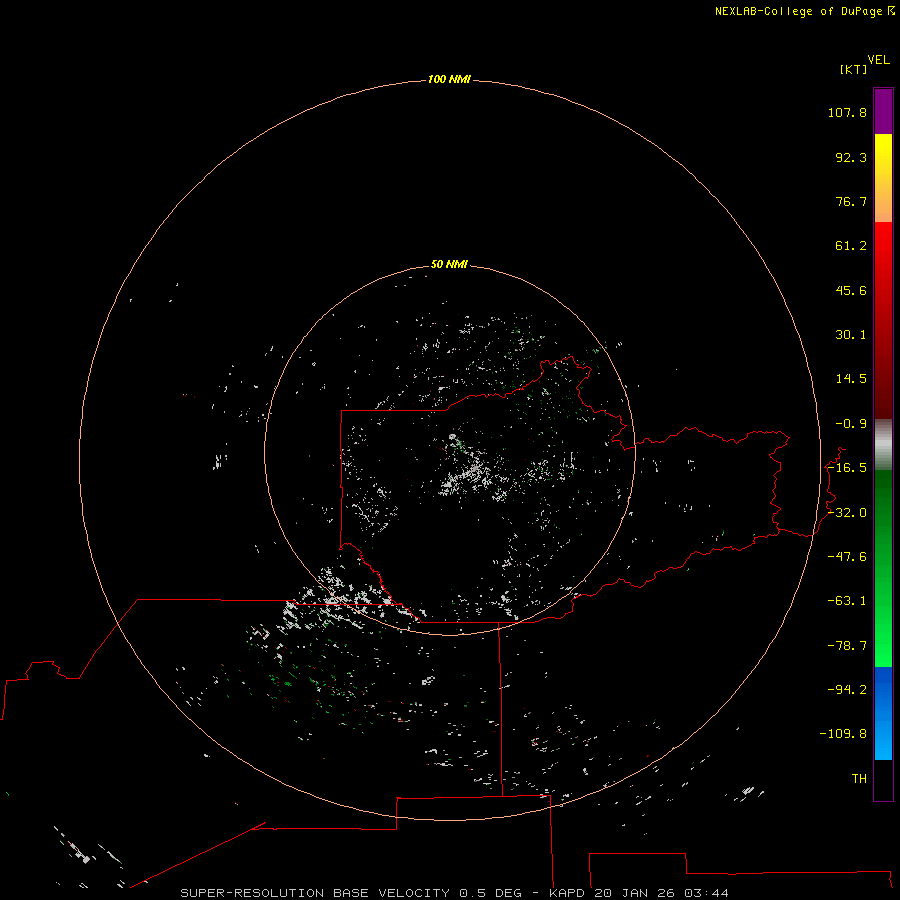900x900 pixels.
Task: Pick the yellow-to-orange segment of the color bar
Action: coord(883,178)
